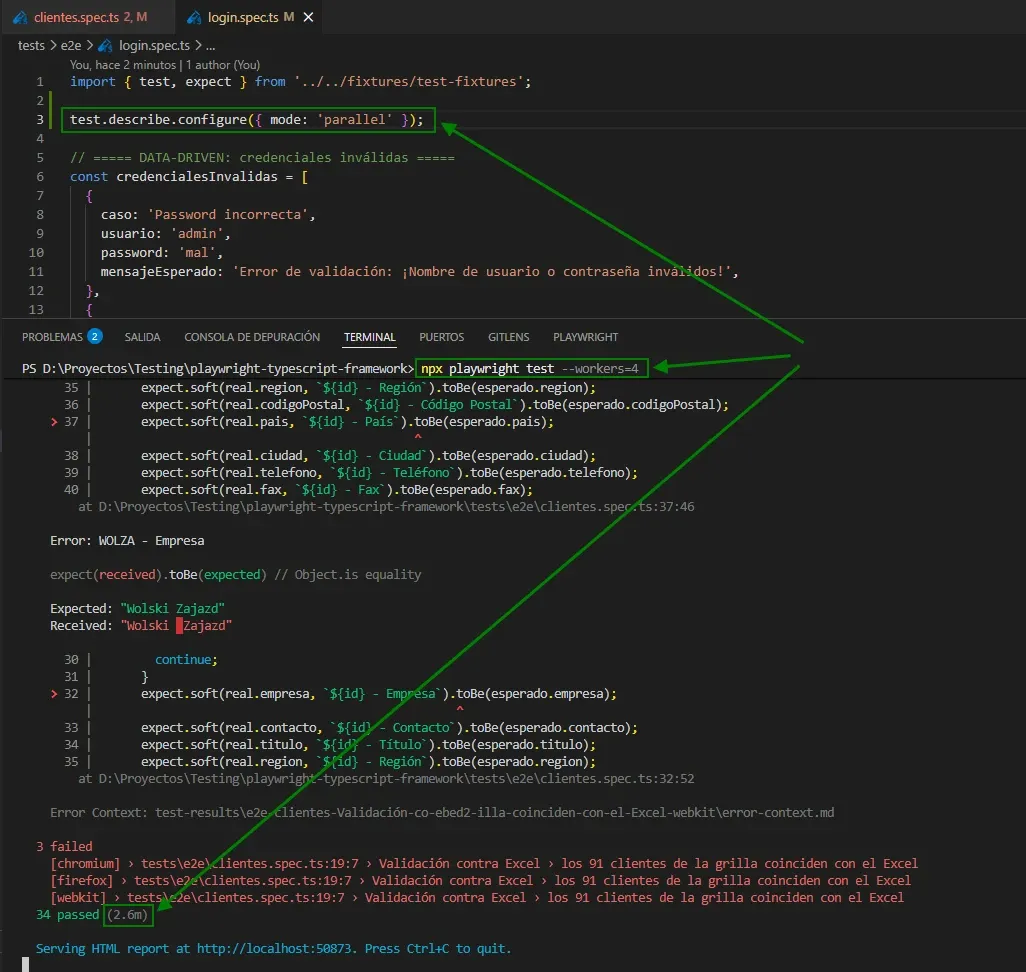
Task: Click the Received "Wolski Zajazd" value
Action: [176, 626]
